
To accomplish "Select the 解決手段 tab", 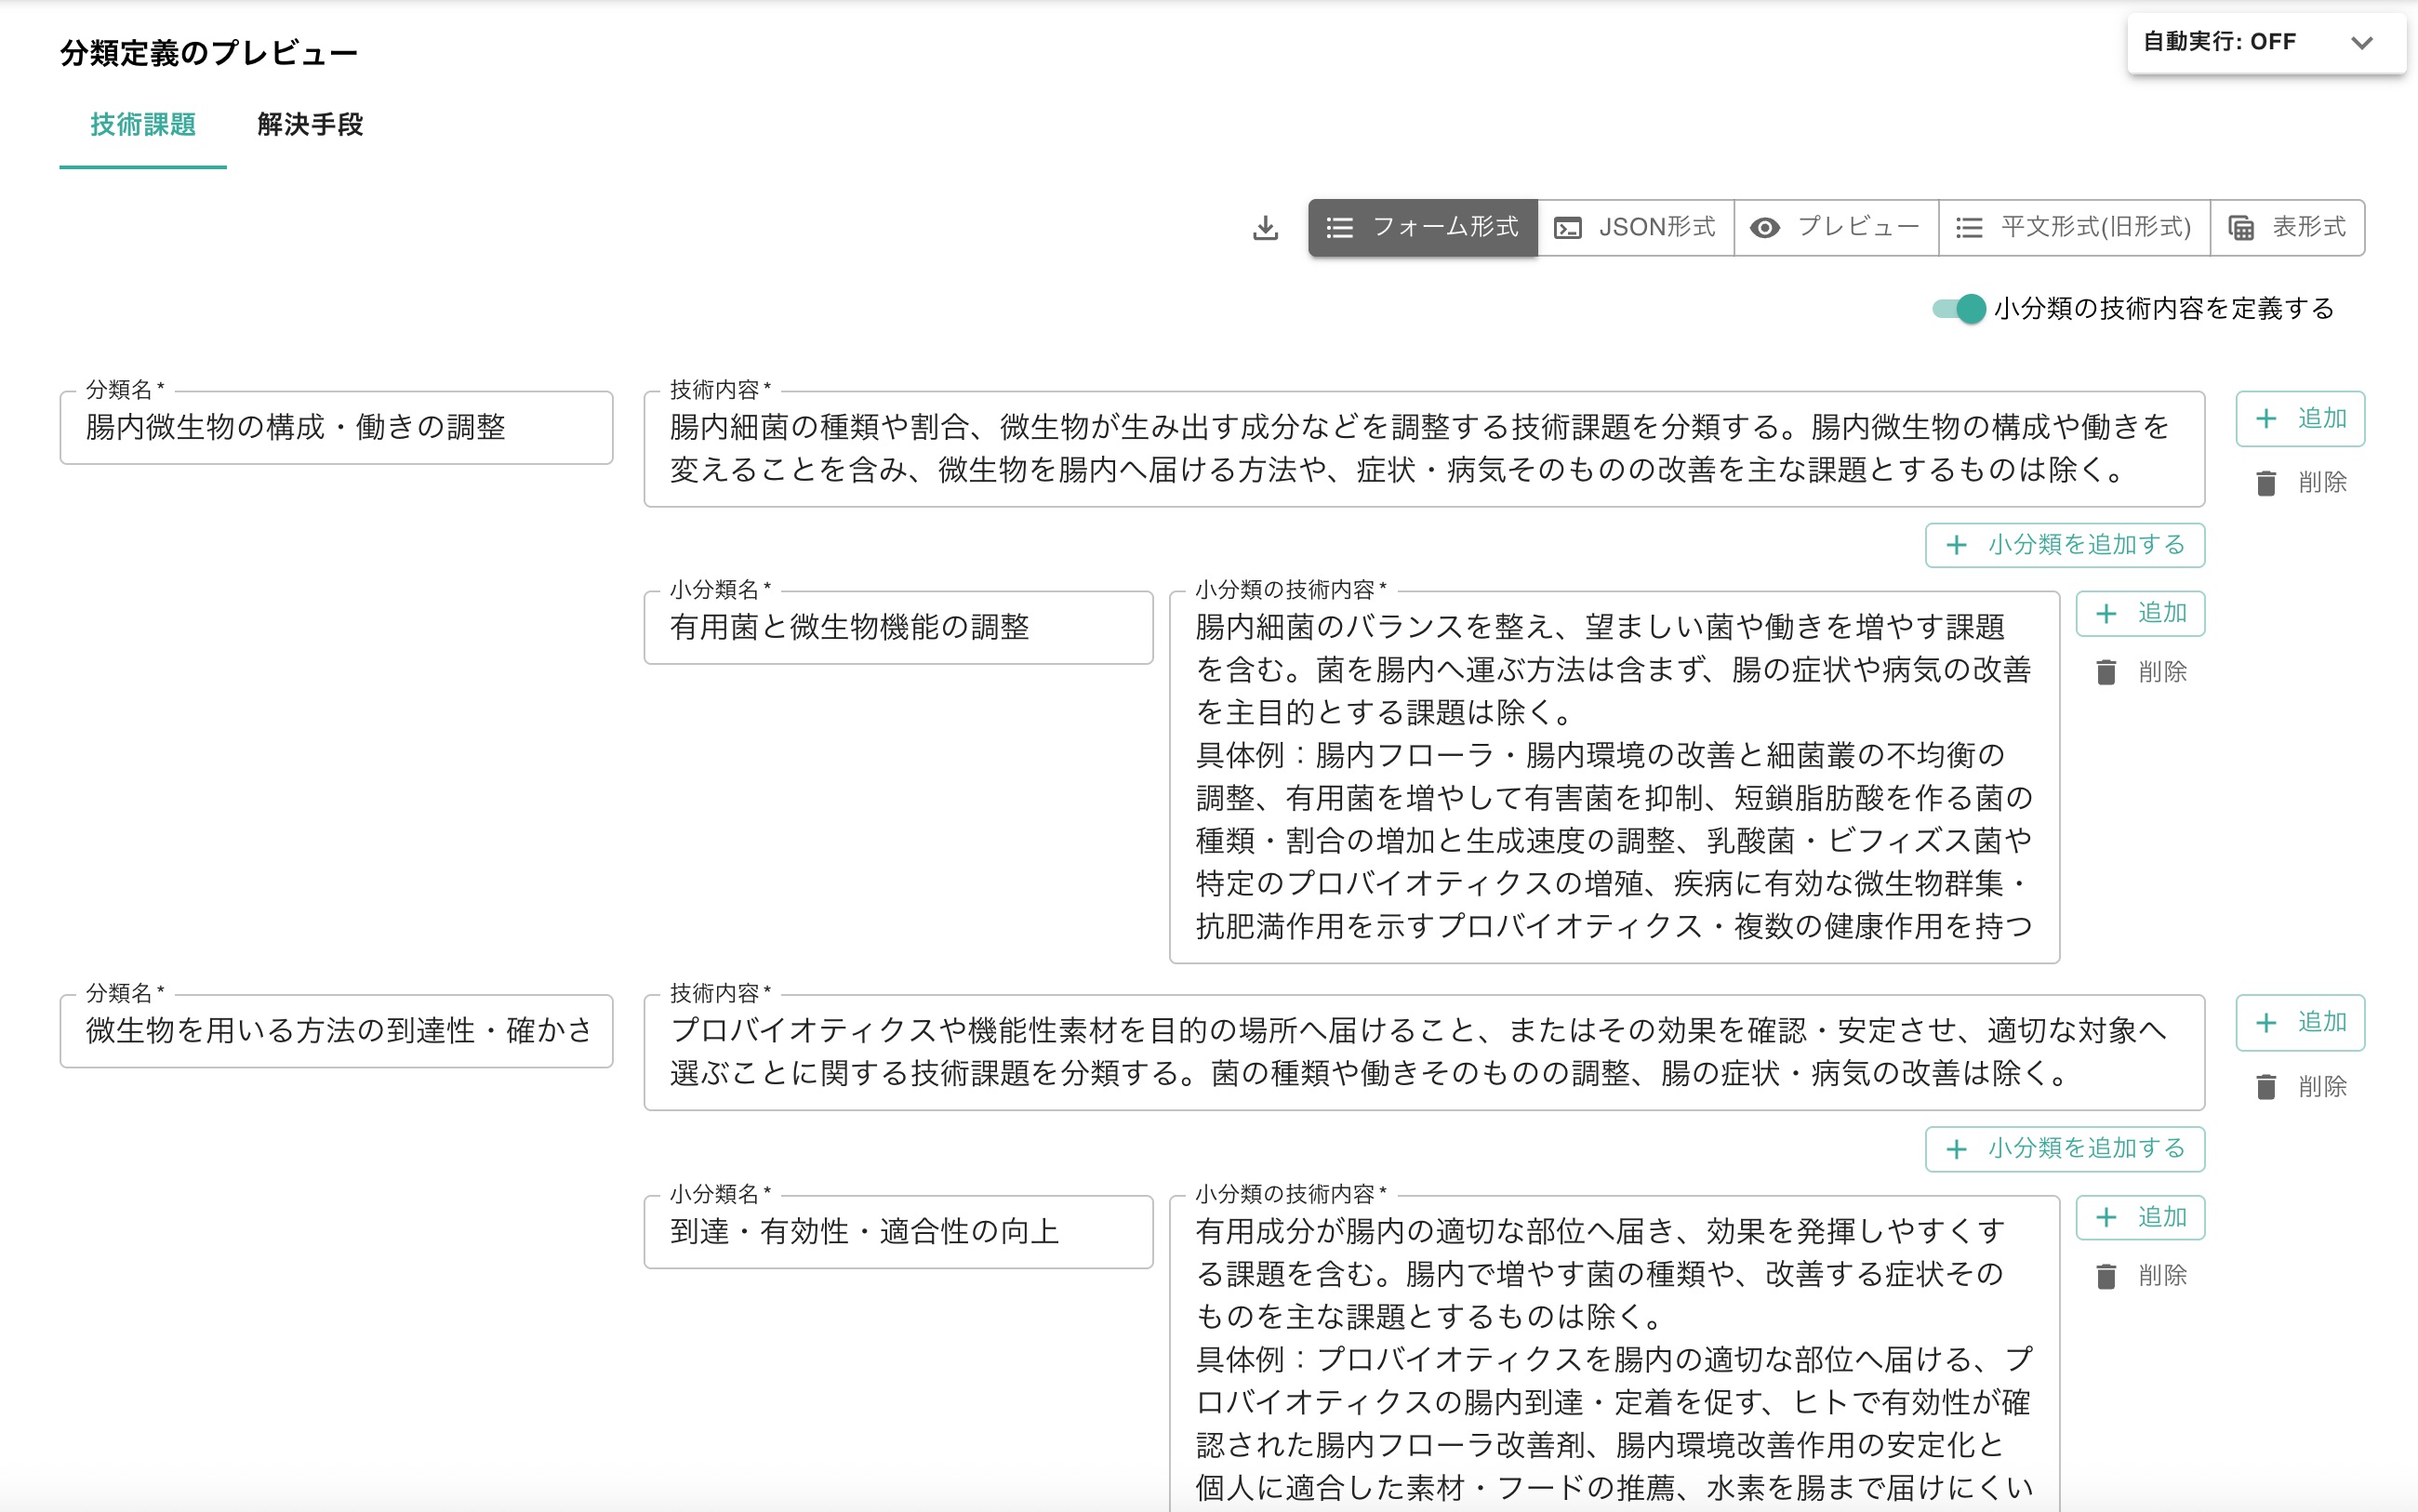I will point(310,125).
